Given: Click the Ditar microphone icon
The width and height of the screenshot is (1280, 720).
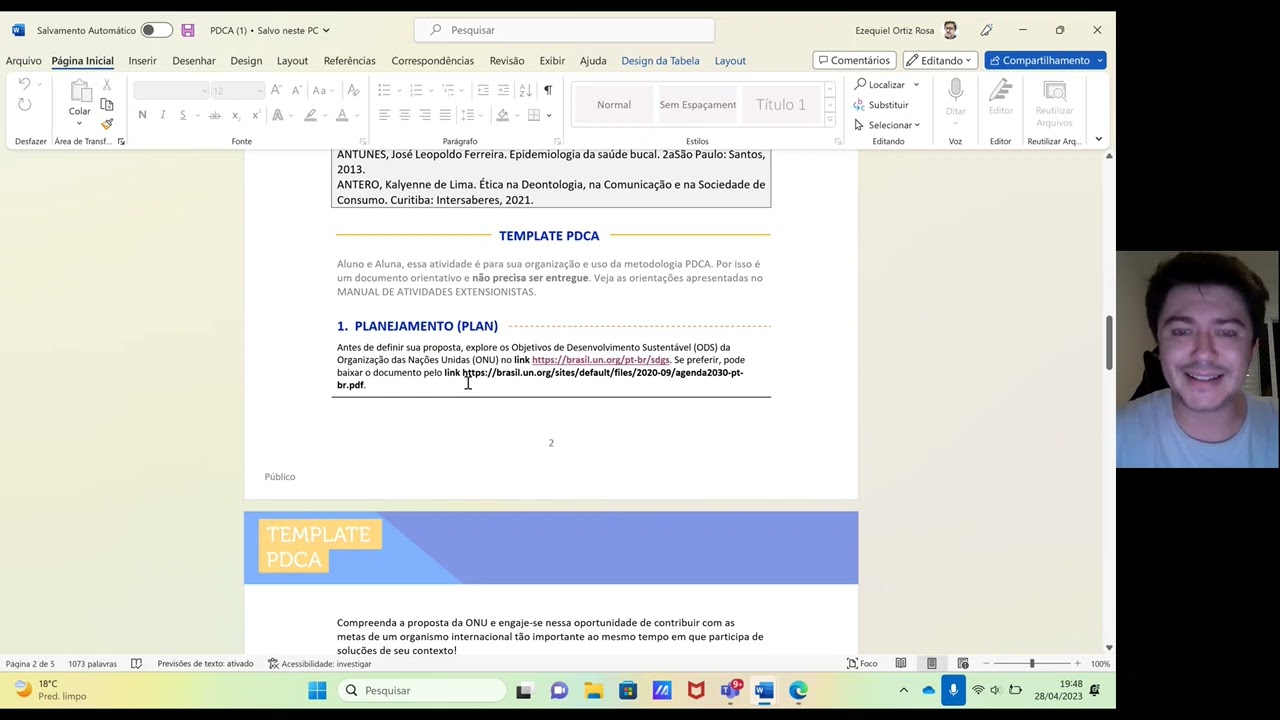Looking at the screenshot, I should tap(955, 92).
